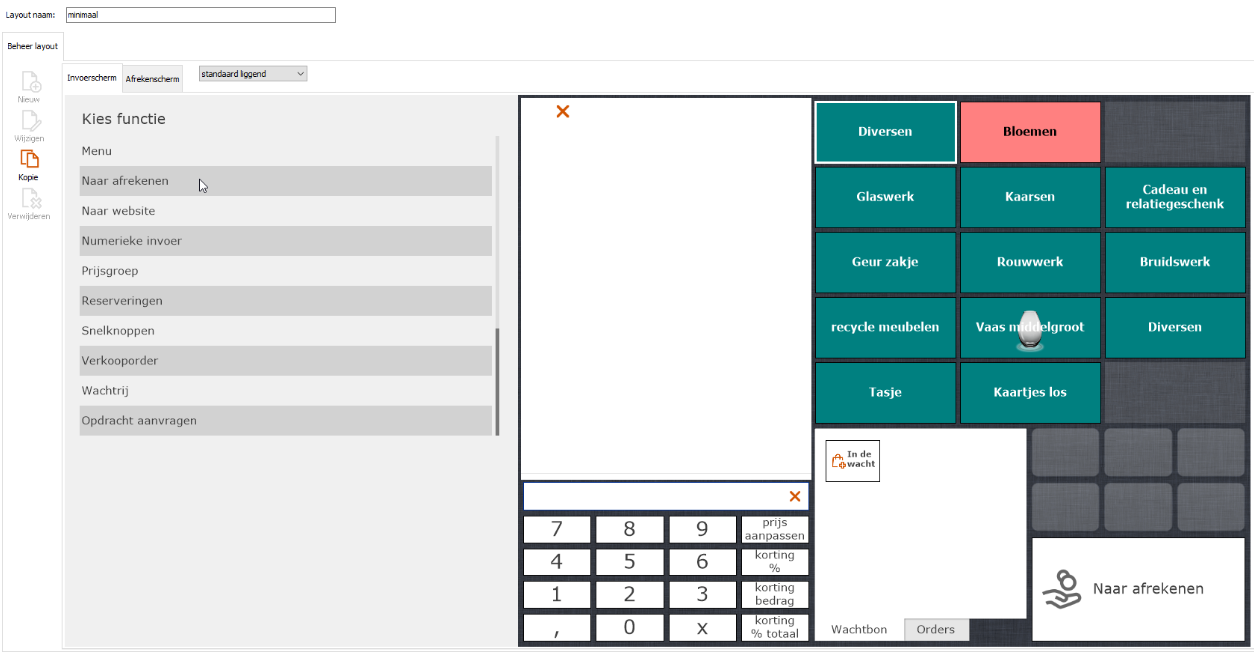Click the Verwijderen delete icon
Image resolution: width=1254 pixels, height=655 pixels.
[30, 199]
